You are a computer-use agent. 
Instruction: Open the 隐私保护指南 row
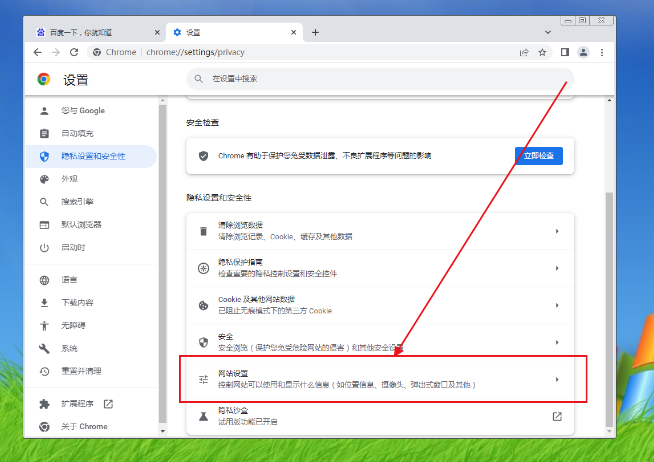380,268
